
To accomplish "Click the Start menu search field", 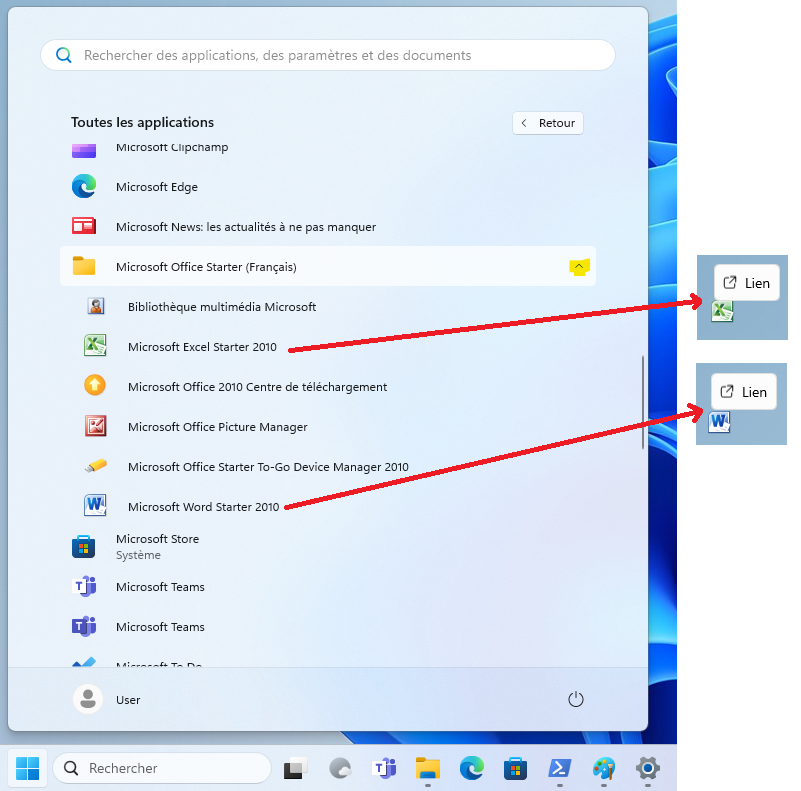I will (327, 55).
